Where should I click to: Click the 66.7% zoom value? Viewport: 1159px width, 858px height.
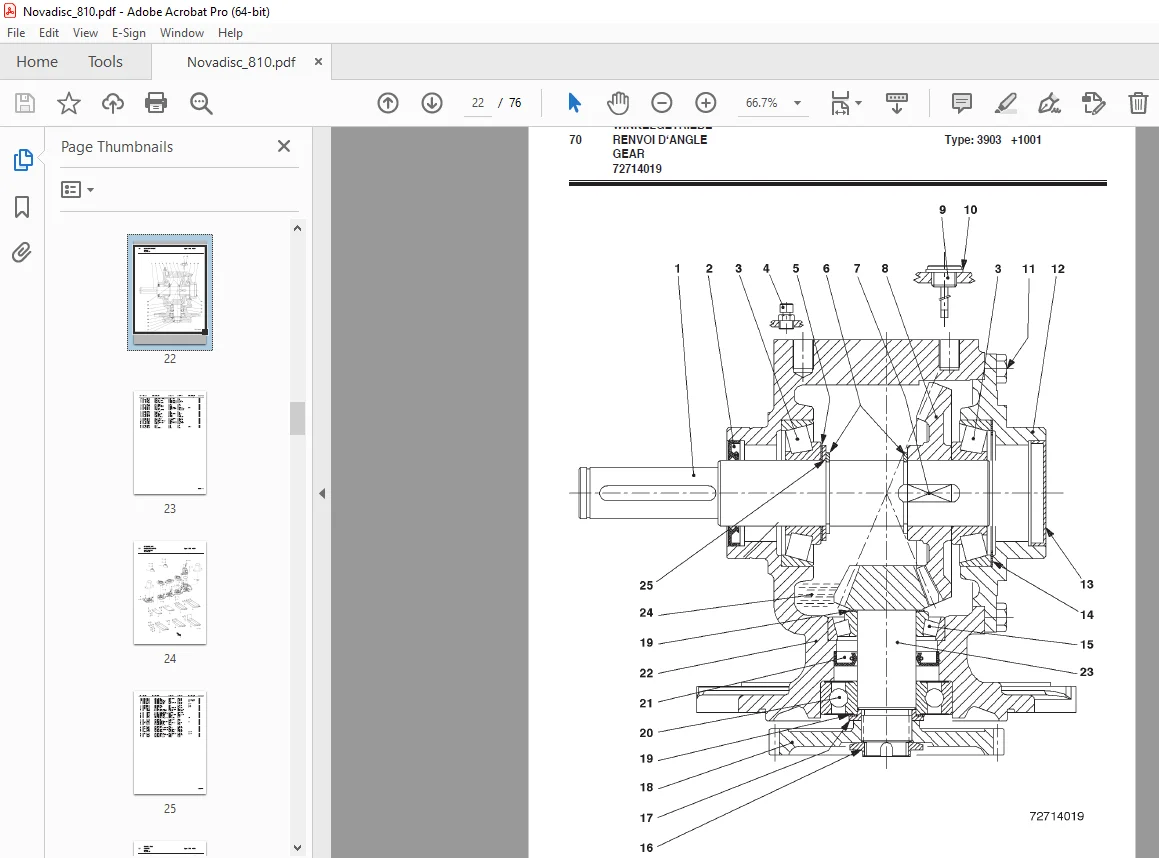761,103
